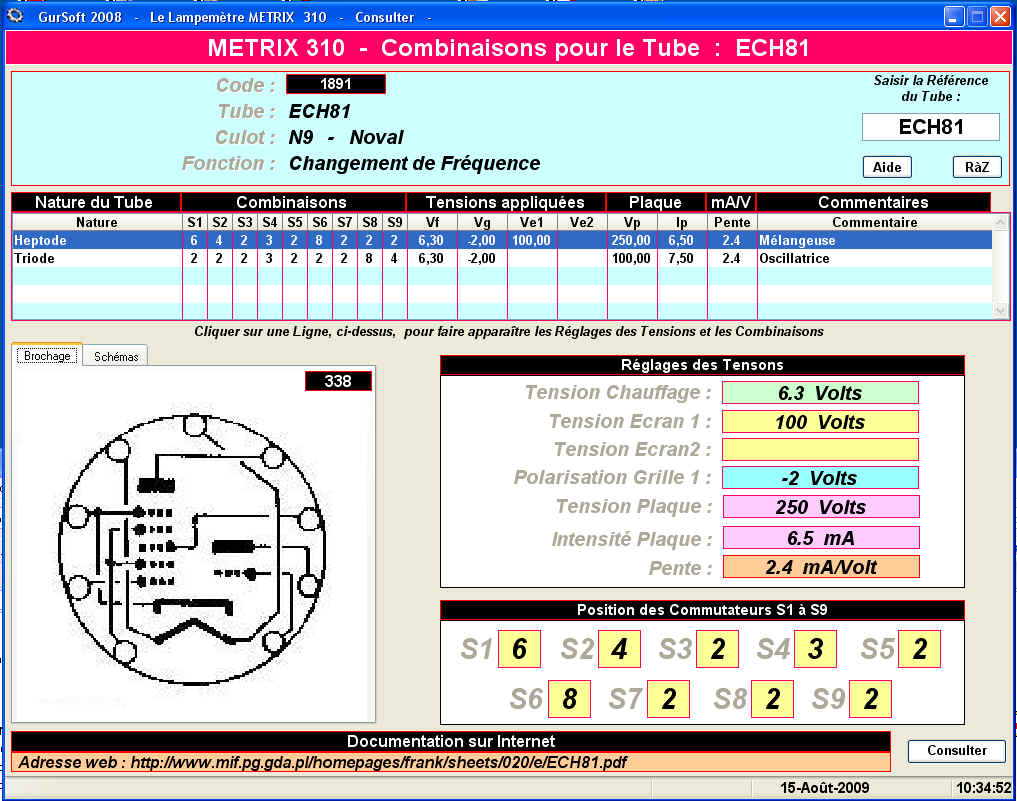Click the Oscillatrice comment cell
This screenshot has width=1017, height=801.
coord(874,258)
